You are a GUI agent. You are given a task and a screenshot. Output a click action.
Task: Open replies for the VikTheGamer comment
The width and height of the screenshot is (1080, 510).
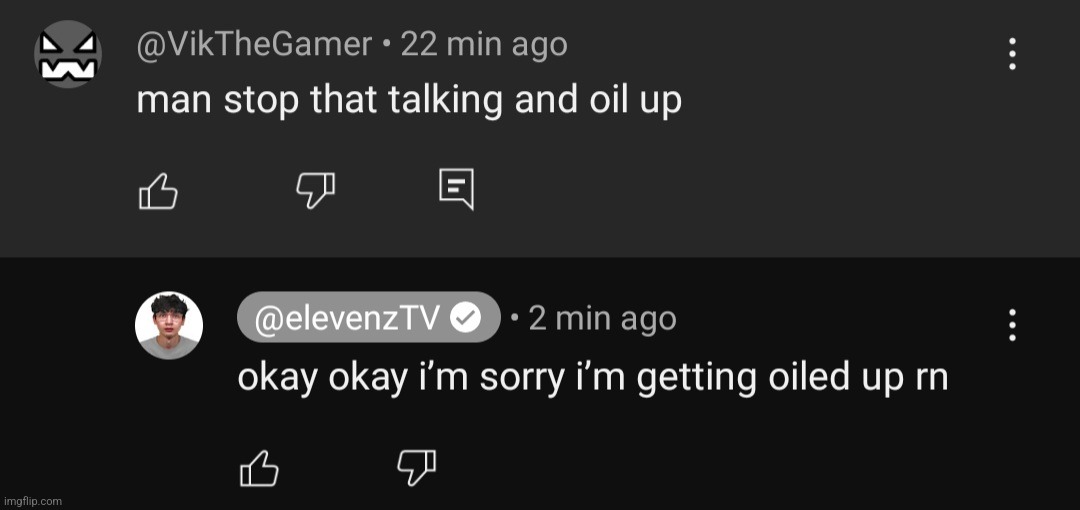(457, 190)
